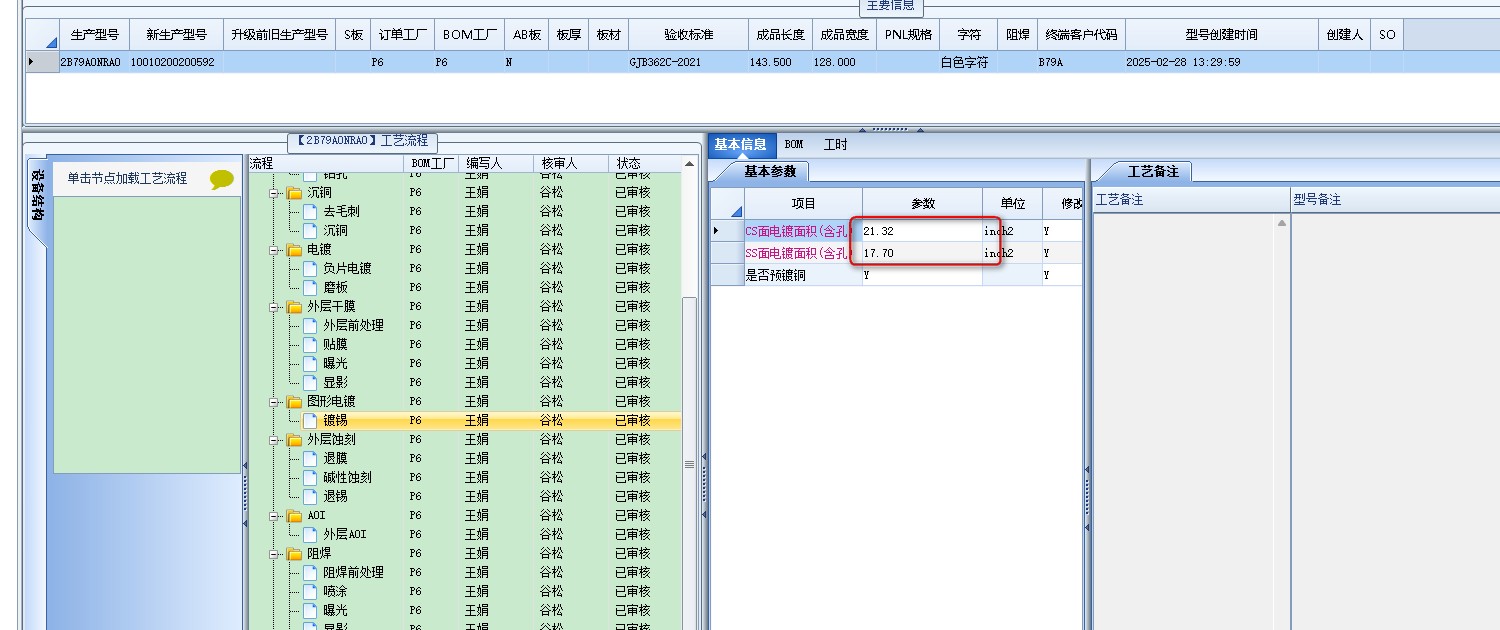The height and width of the screenshot is (630, 1500).
Task: Collapse the 图形电镀 tree node
Action: [274, 402]
